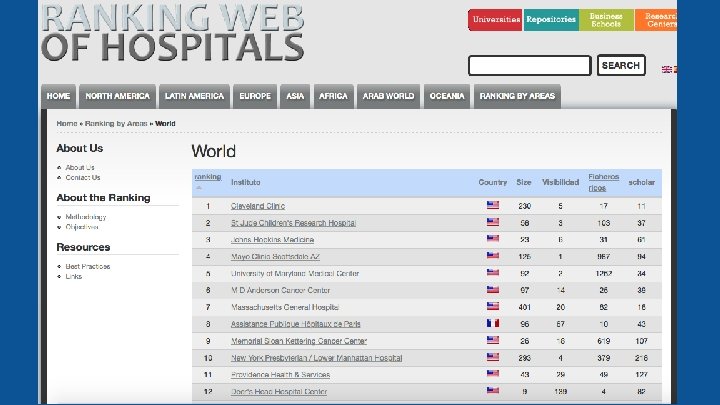The image size is (720, 405).
Task: Open Links sidebar link
Action: pos(73,276)
